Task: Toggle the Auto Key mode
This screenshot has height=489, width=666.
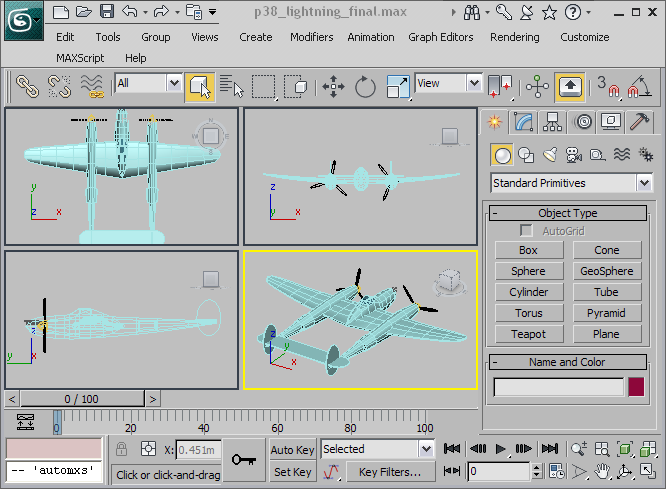Action: [293, 450]
